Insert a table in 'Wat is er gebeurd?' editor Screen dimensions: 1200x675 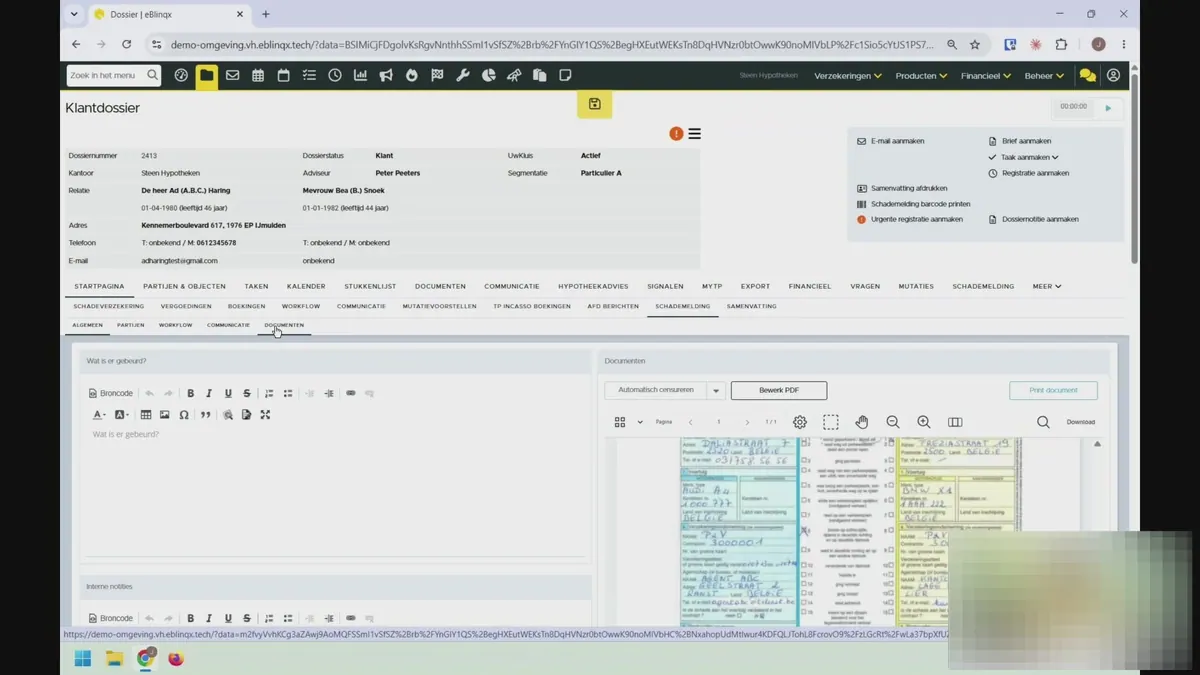[146, 415]
